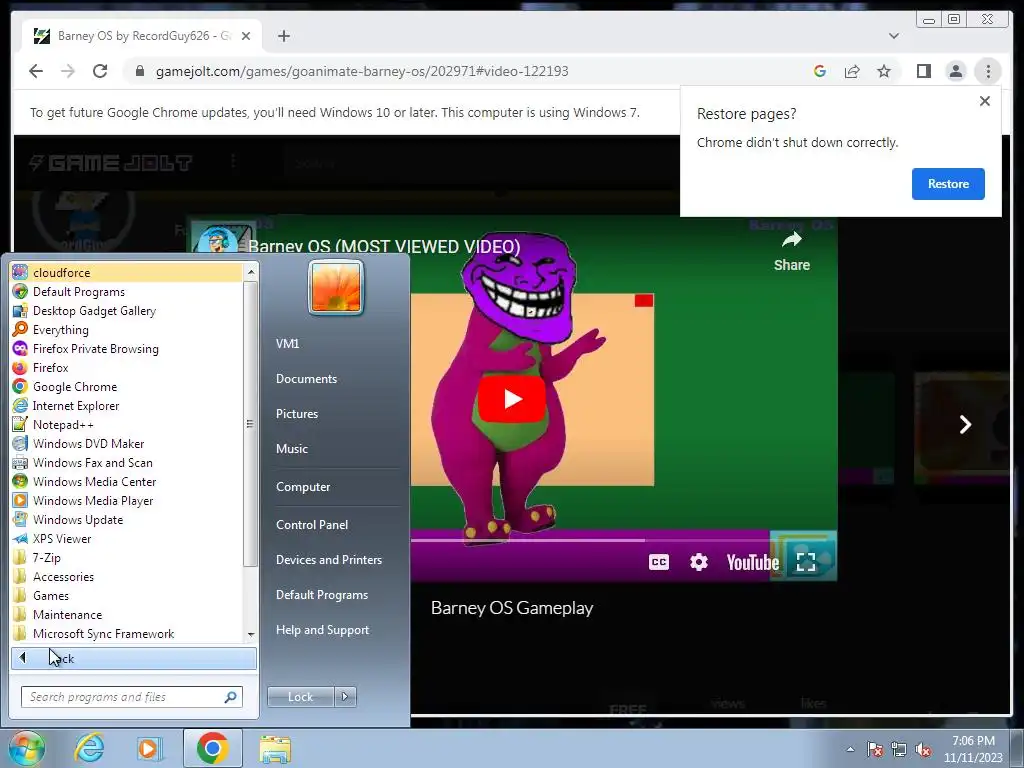Launch Firefox from the Start menu
Screen dimensions: 1024x768
[126, 367]
